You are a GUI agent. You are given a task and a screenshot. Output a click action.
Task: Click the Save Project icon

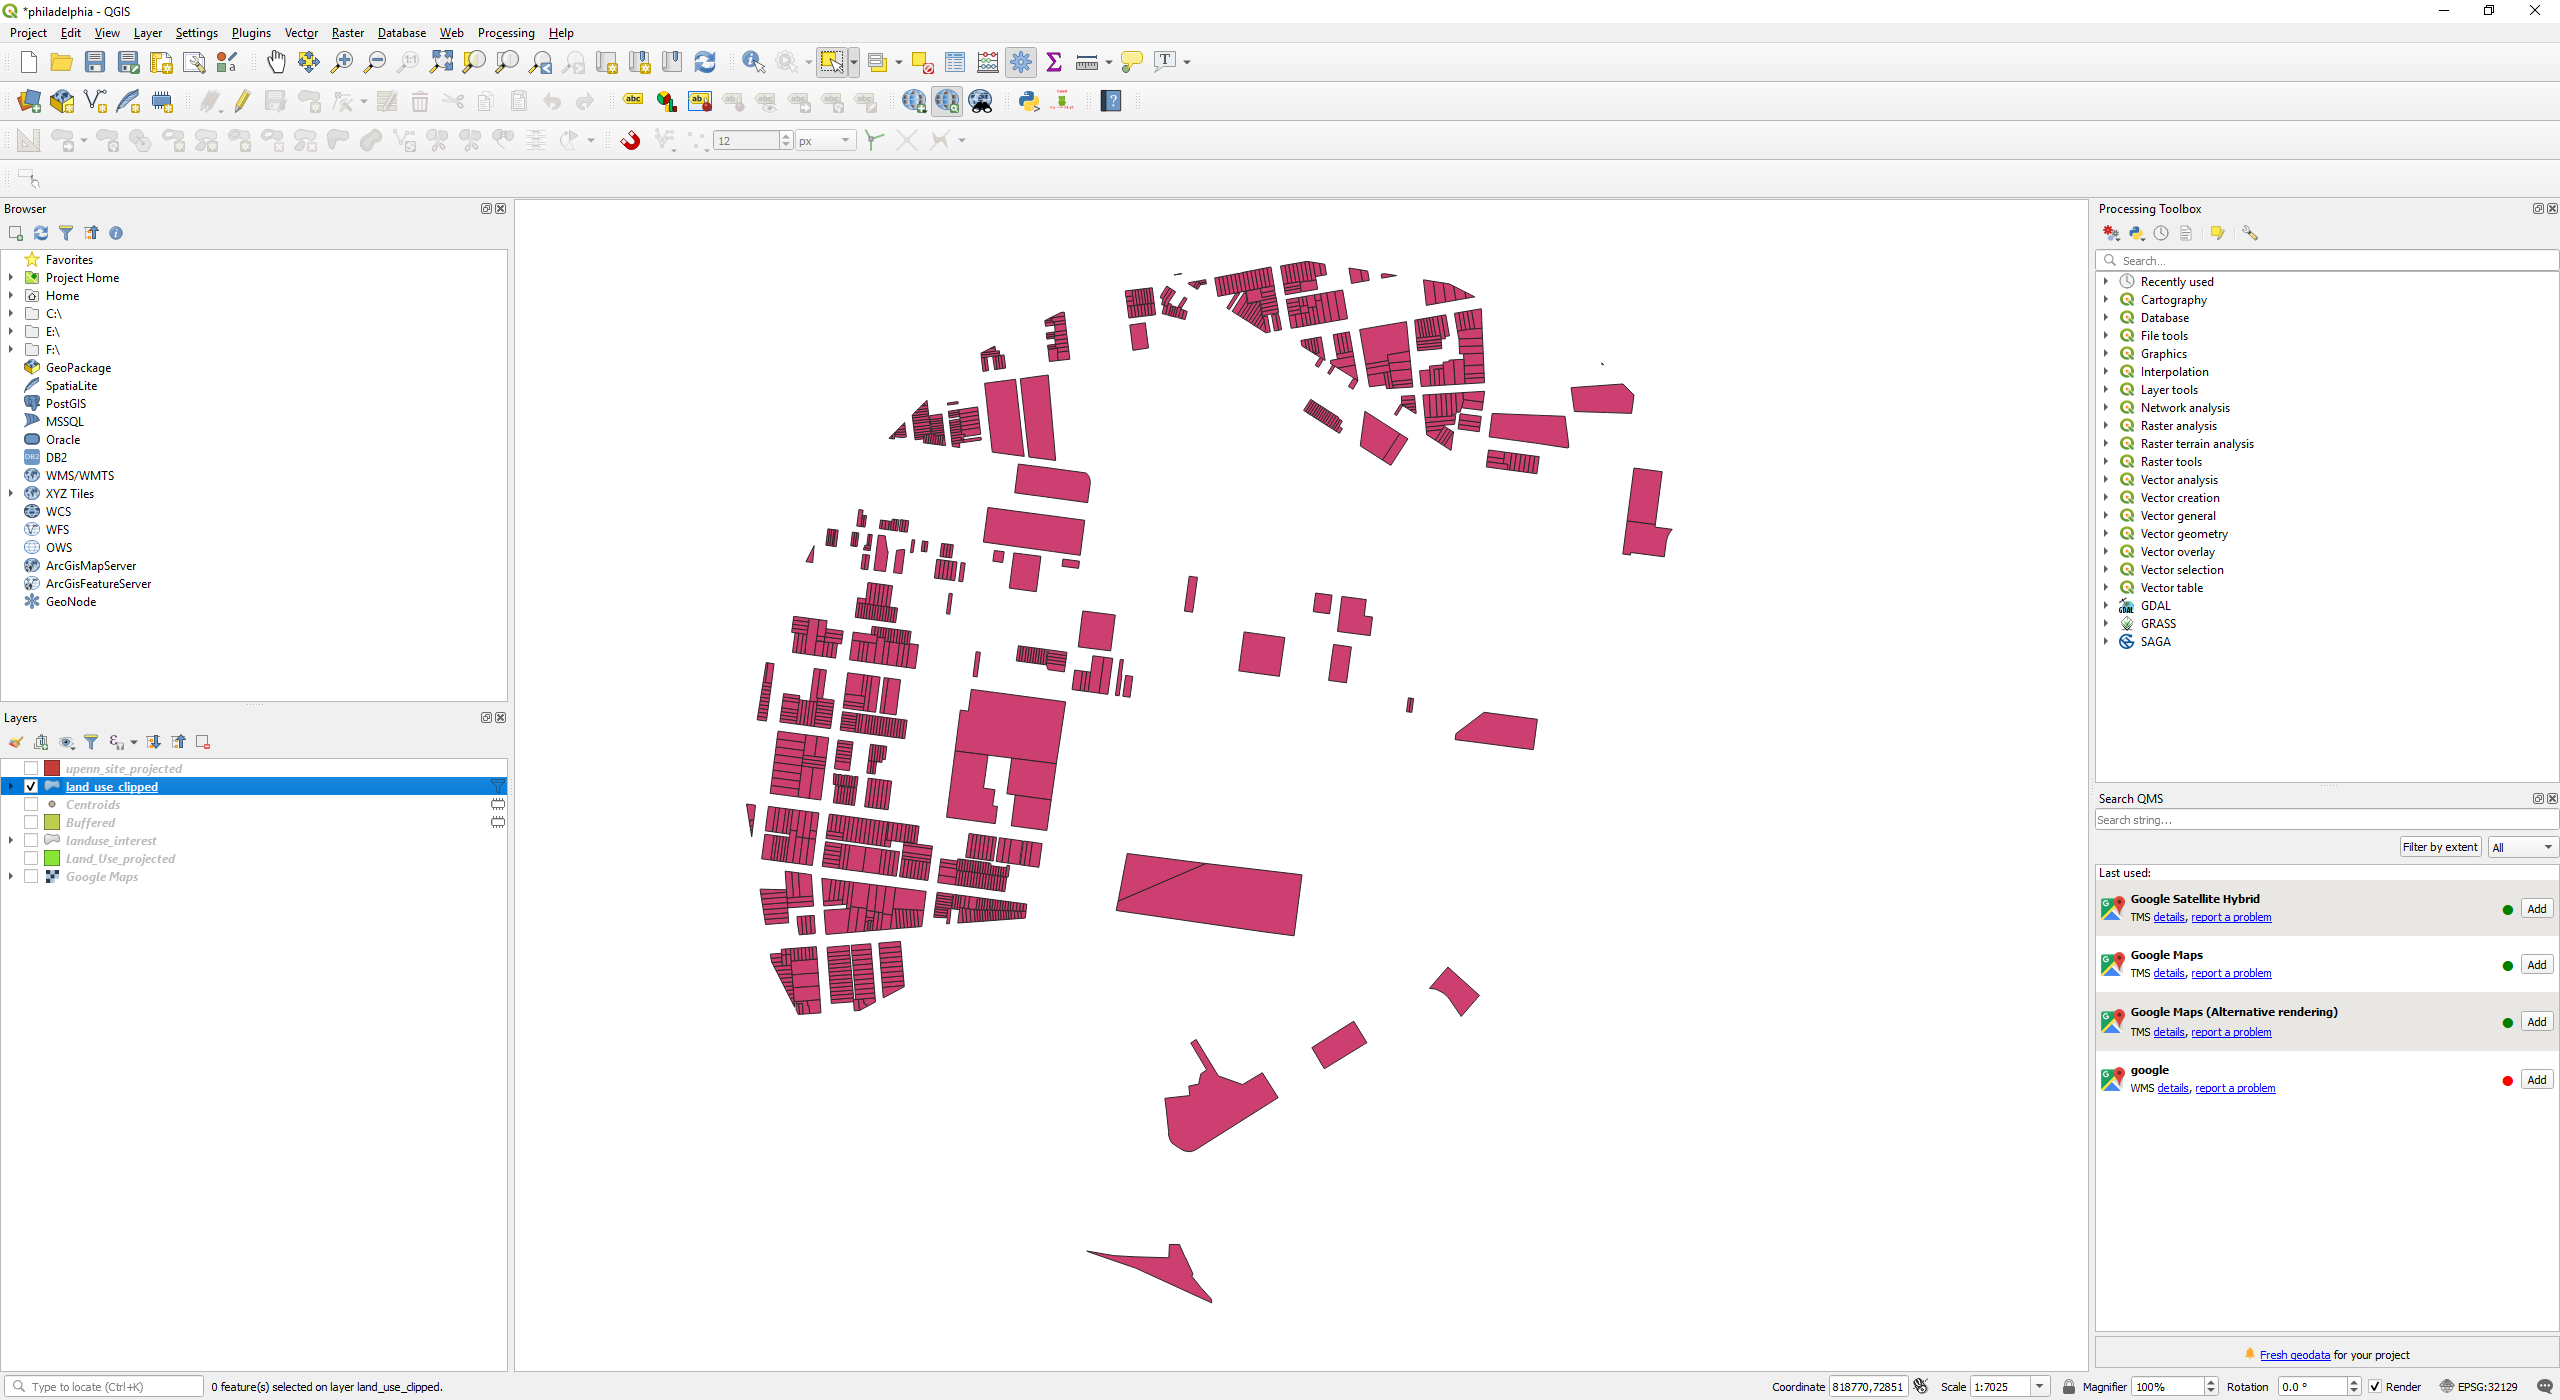95,62
